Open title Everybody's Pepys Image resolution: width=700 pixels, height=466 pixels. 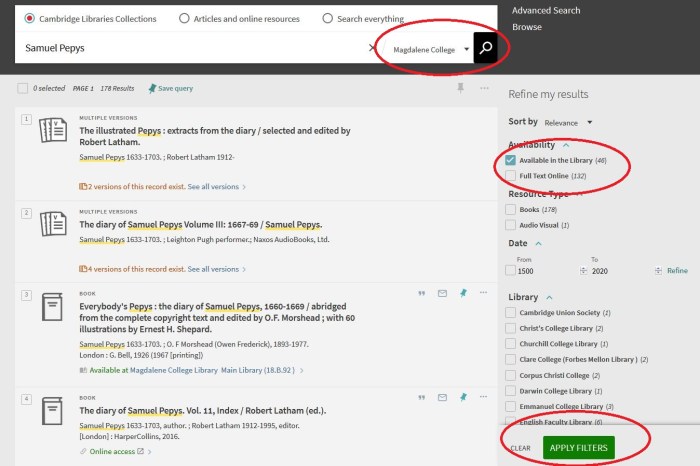coord(217,317)
